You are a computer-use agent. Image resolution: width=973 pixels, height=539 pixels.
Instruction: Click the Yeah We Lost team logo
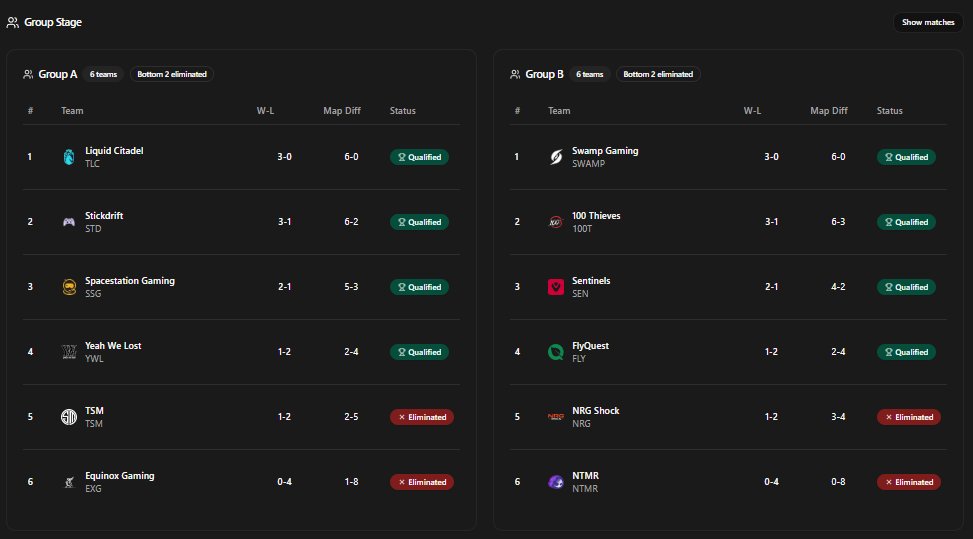coord(69,352)
